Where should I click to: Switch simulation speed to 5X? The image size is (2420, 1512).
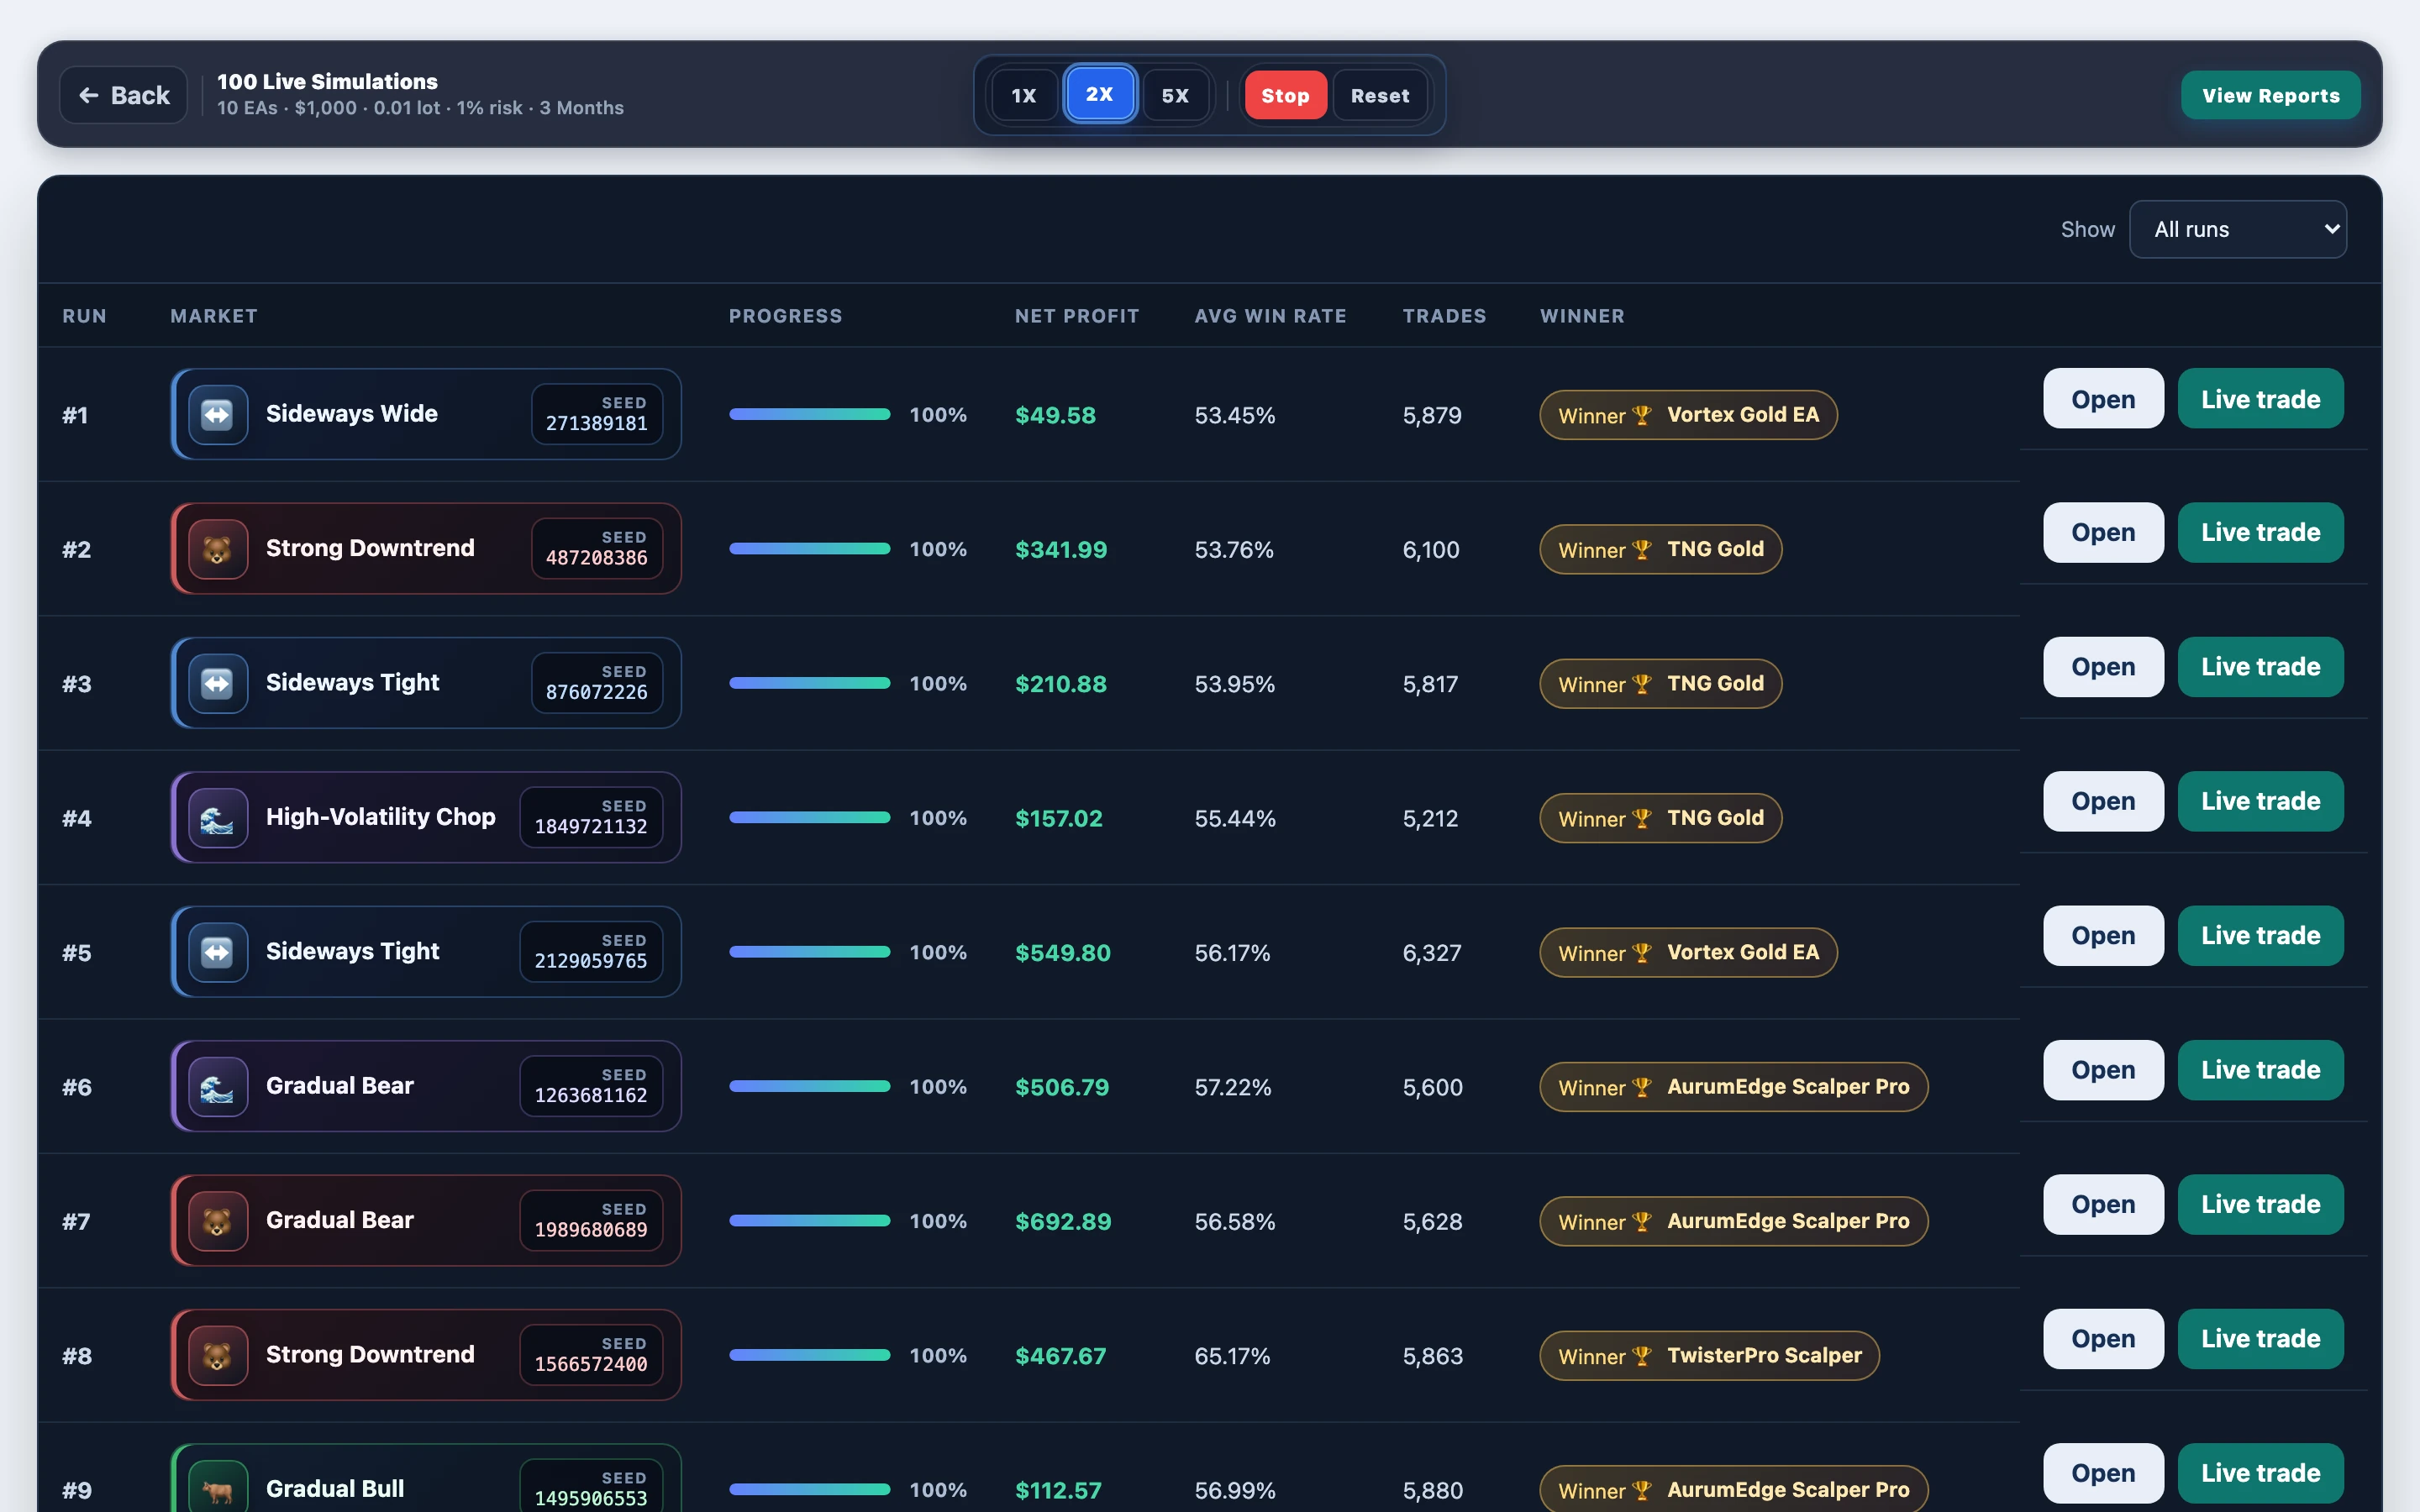[1175, 95]
